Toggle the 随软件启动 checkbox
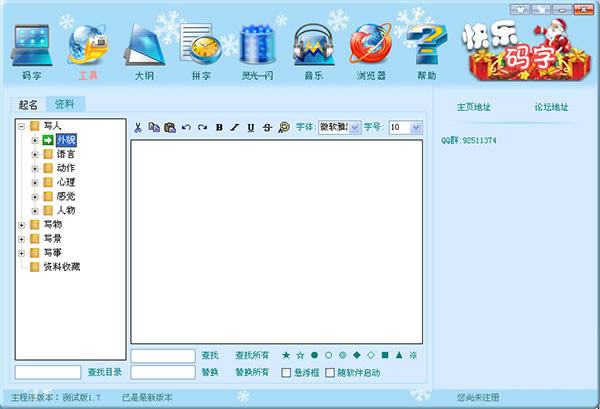This screenshot has height=409, width=600. pos(329,373)
